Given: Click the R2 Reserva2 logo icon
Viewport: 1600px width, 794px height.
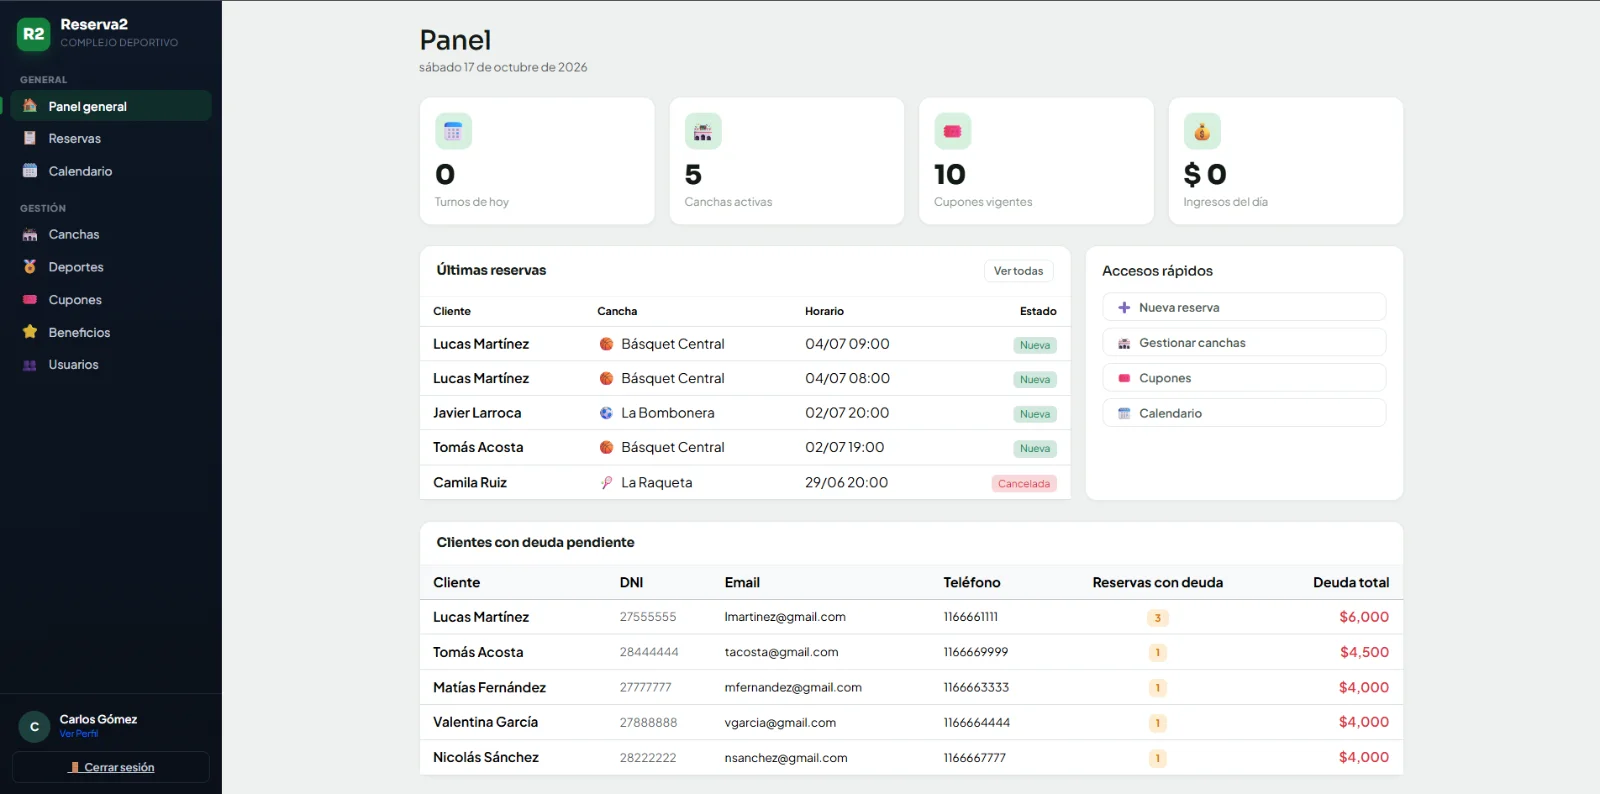Looking at the screenshot, I should pyautogui.click(x=34, y=34).
